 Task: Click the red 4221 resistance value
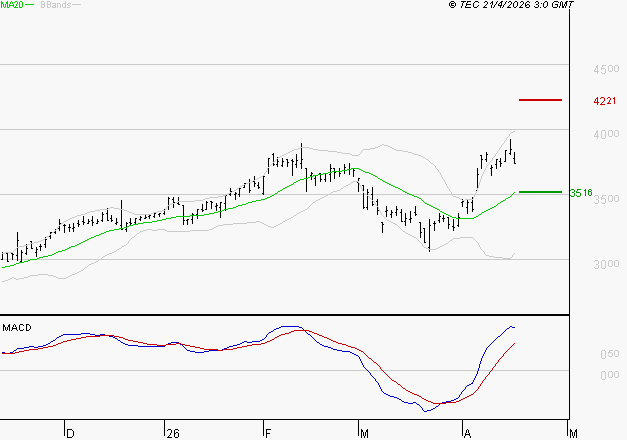[x=605, y=101]
